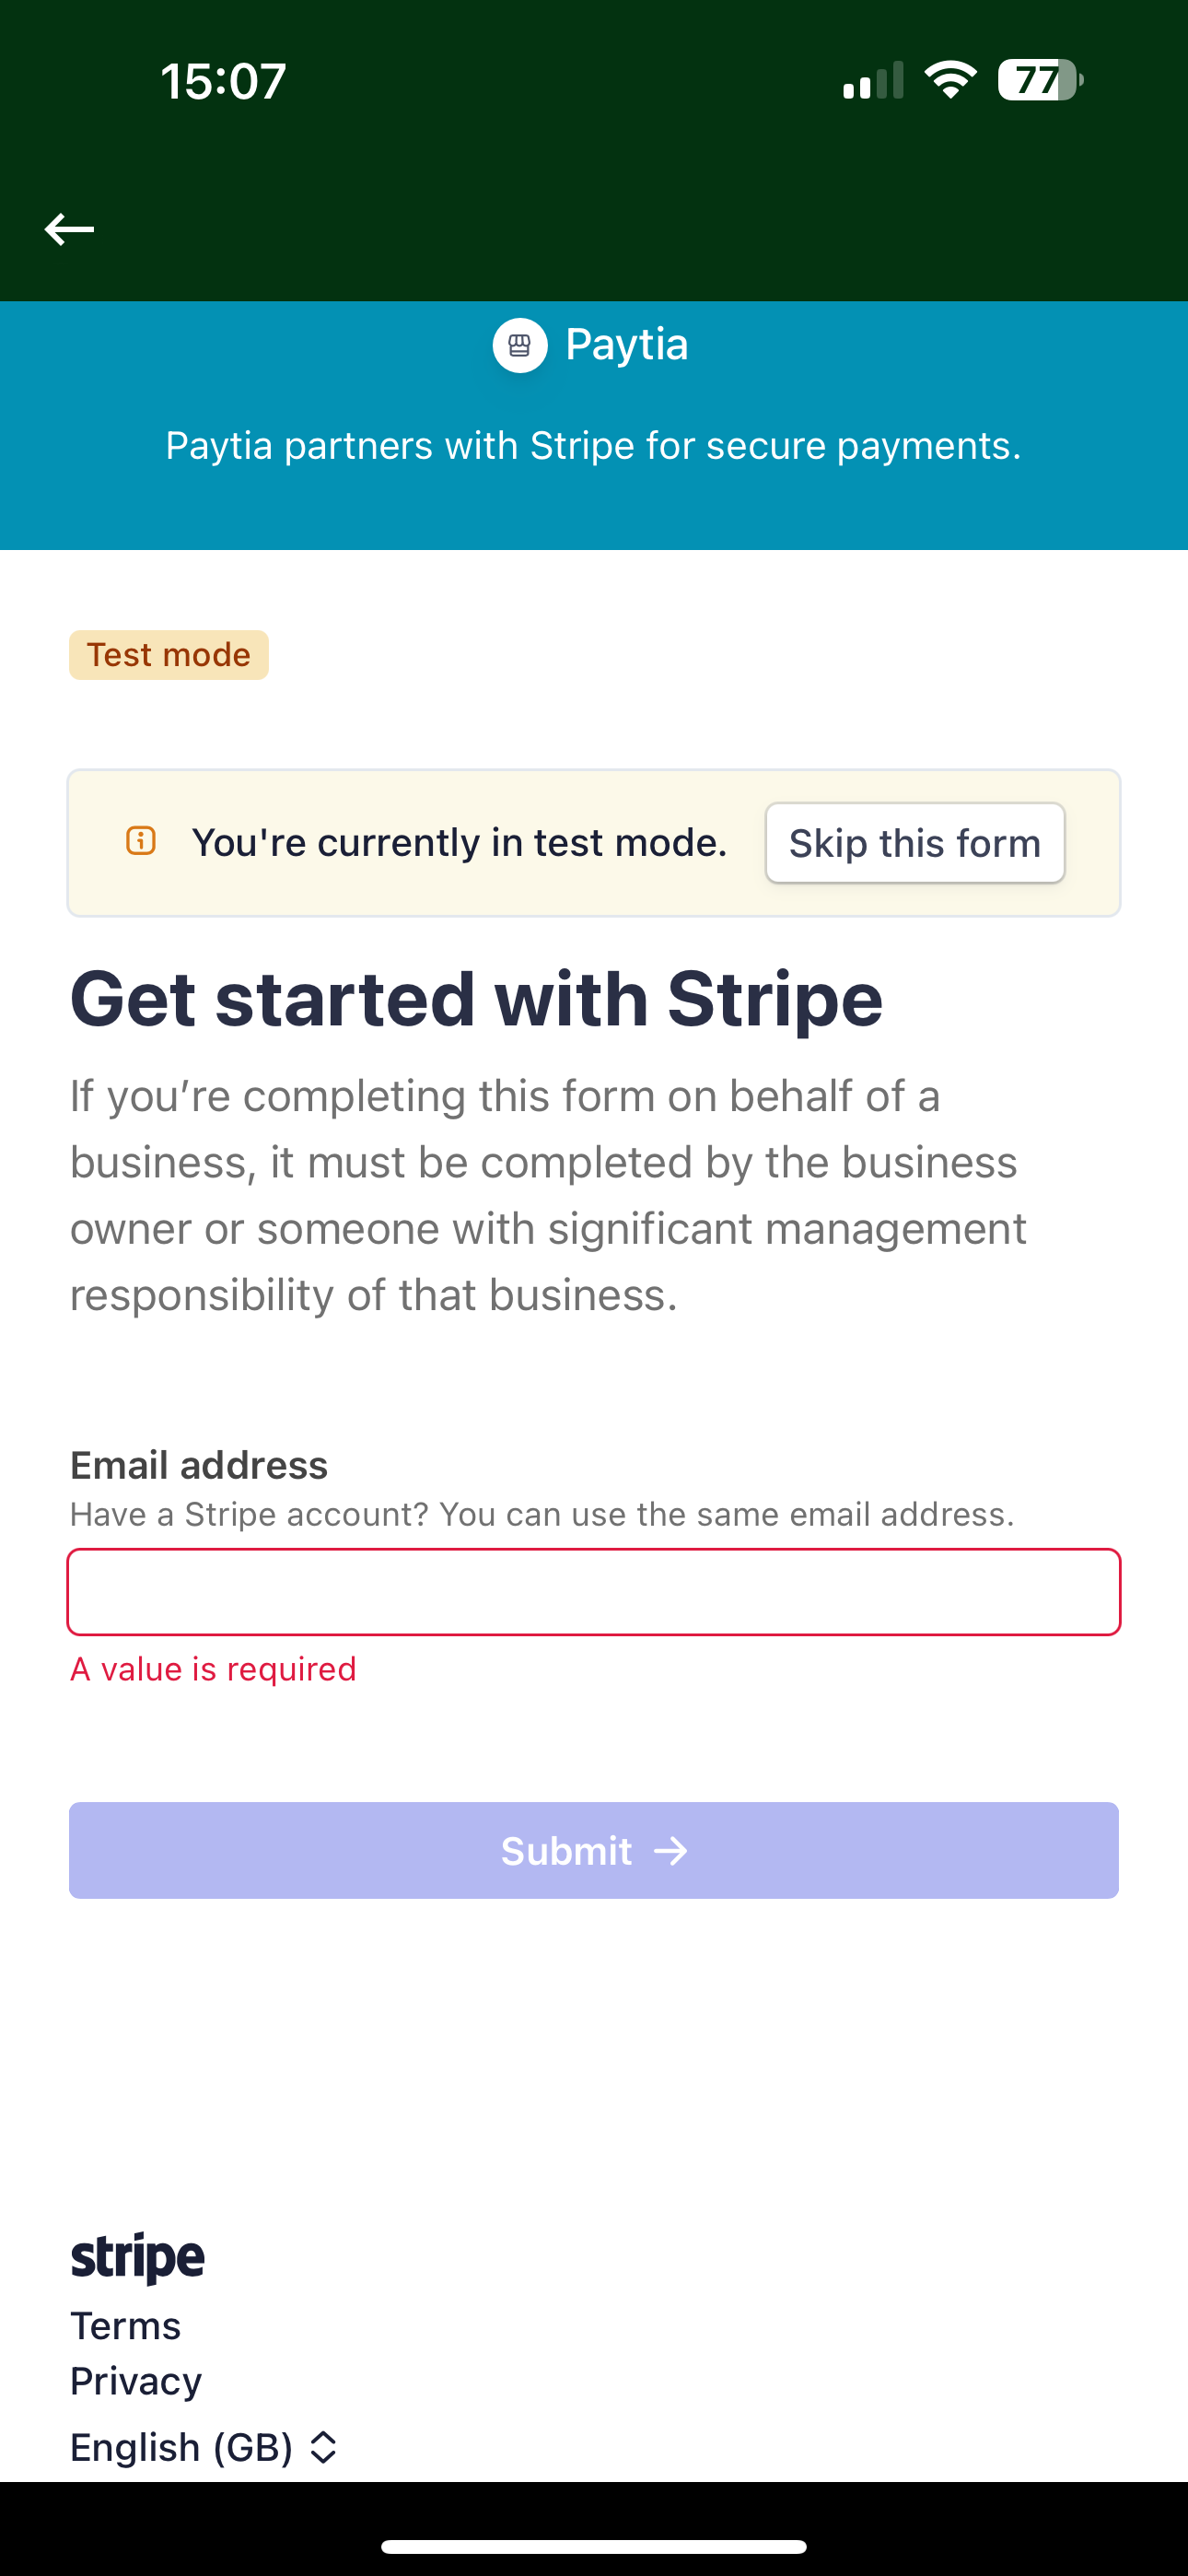Tap the back arrow icon
Screen dimensions: 1188x2576
(69, 229)
